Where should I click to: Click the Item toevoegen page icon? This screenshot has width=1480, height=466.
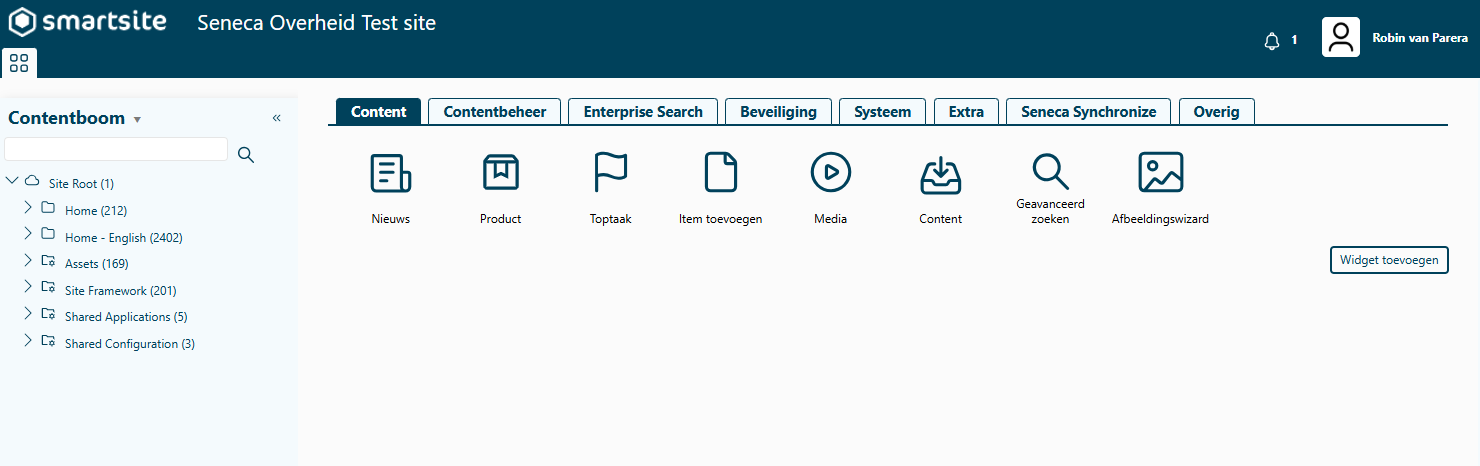point(720,173)
